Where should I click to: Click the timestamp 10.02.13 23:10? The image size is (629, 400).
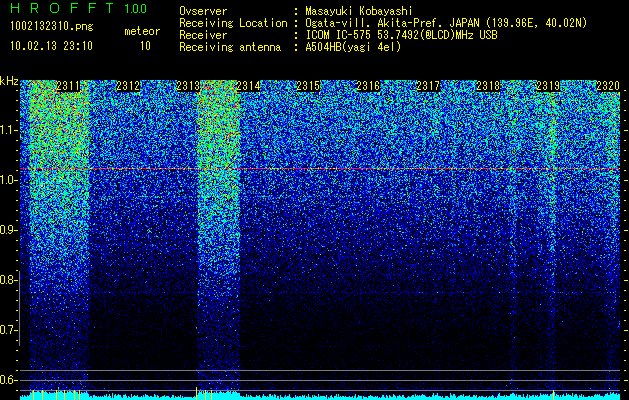click(x=51, y=46)
